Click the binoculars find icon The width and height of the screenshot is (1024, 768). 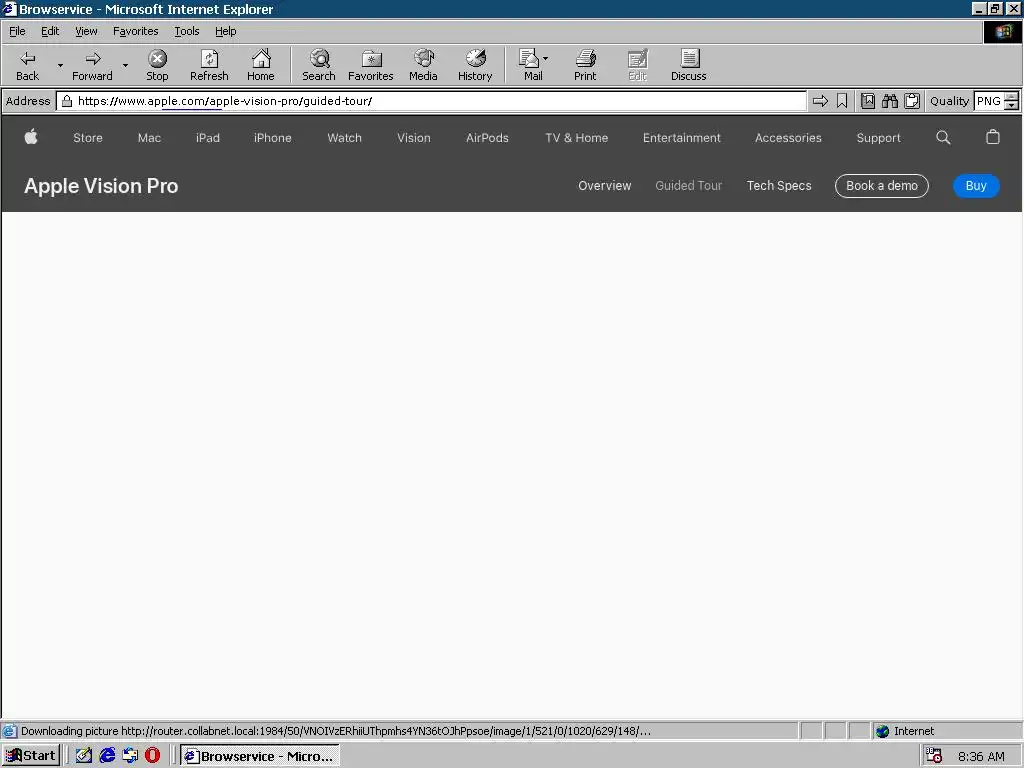(889, 101)
